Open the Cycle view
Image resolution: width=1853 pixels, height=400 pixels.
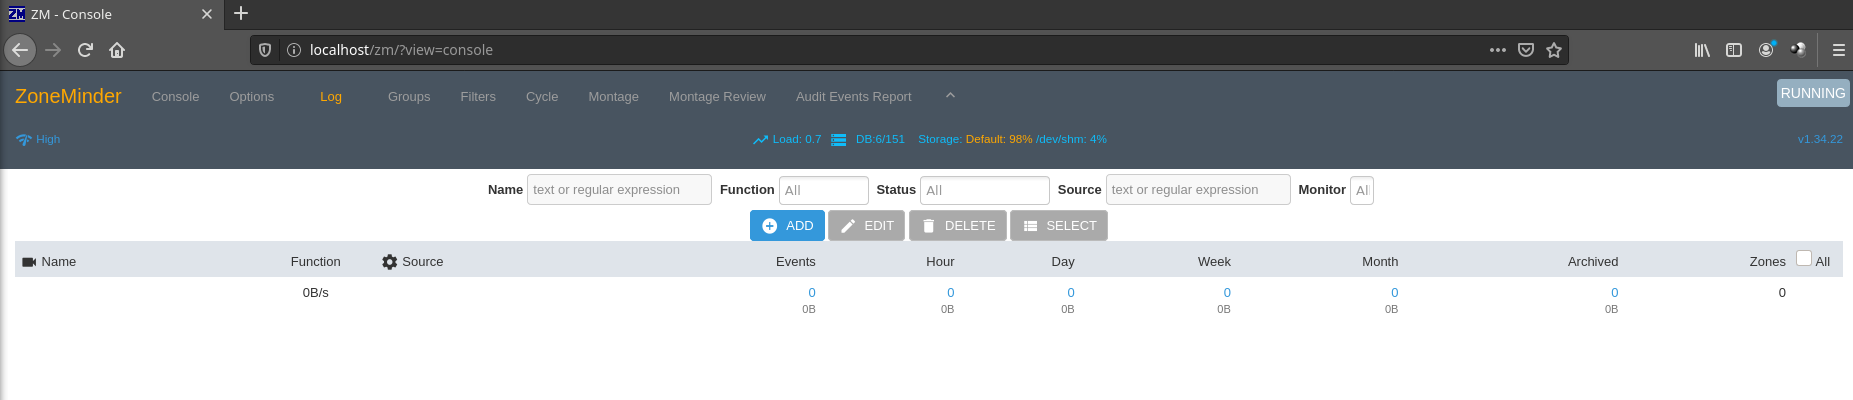(542, 97)
